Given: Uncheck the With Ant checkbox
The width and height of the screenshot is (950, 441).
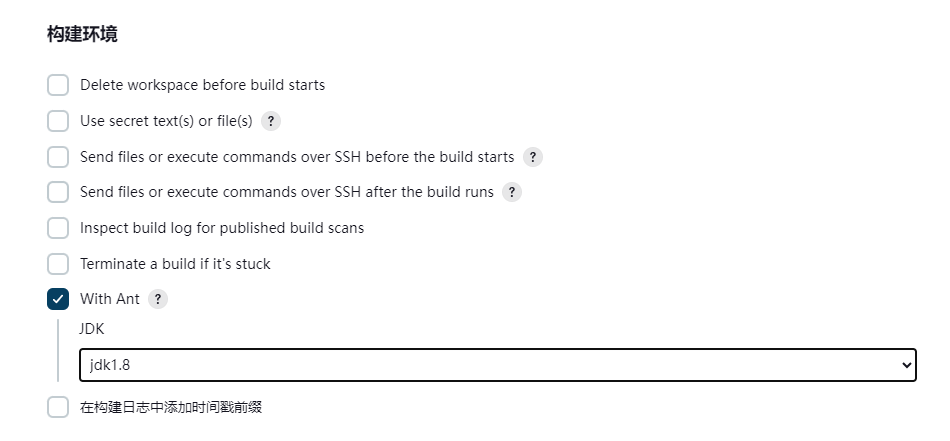Looking at the screenshot, I should (x=58, y=299).
